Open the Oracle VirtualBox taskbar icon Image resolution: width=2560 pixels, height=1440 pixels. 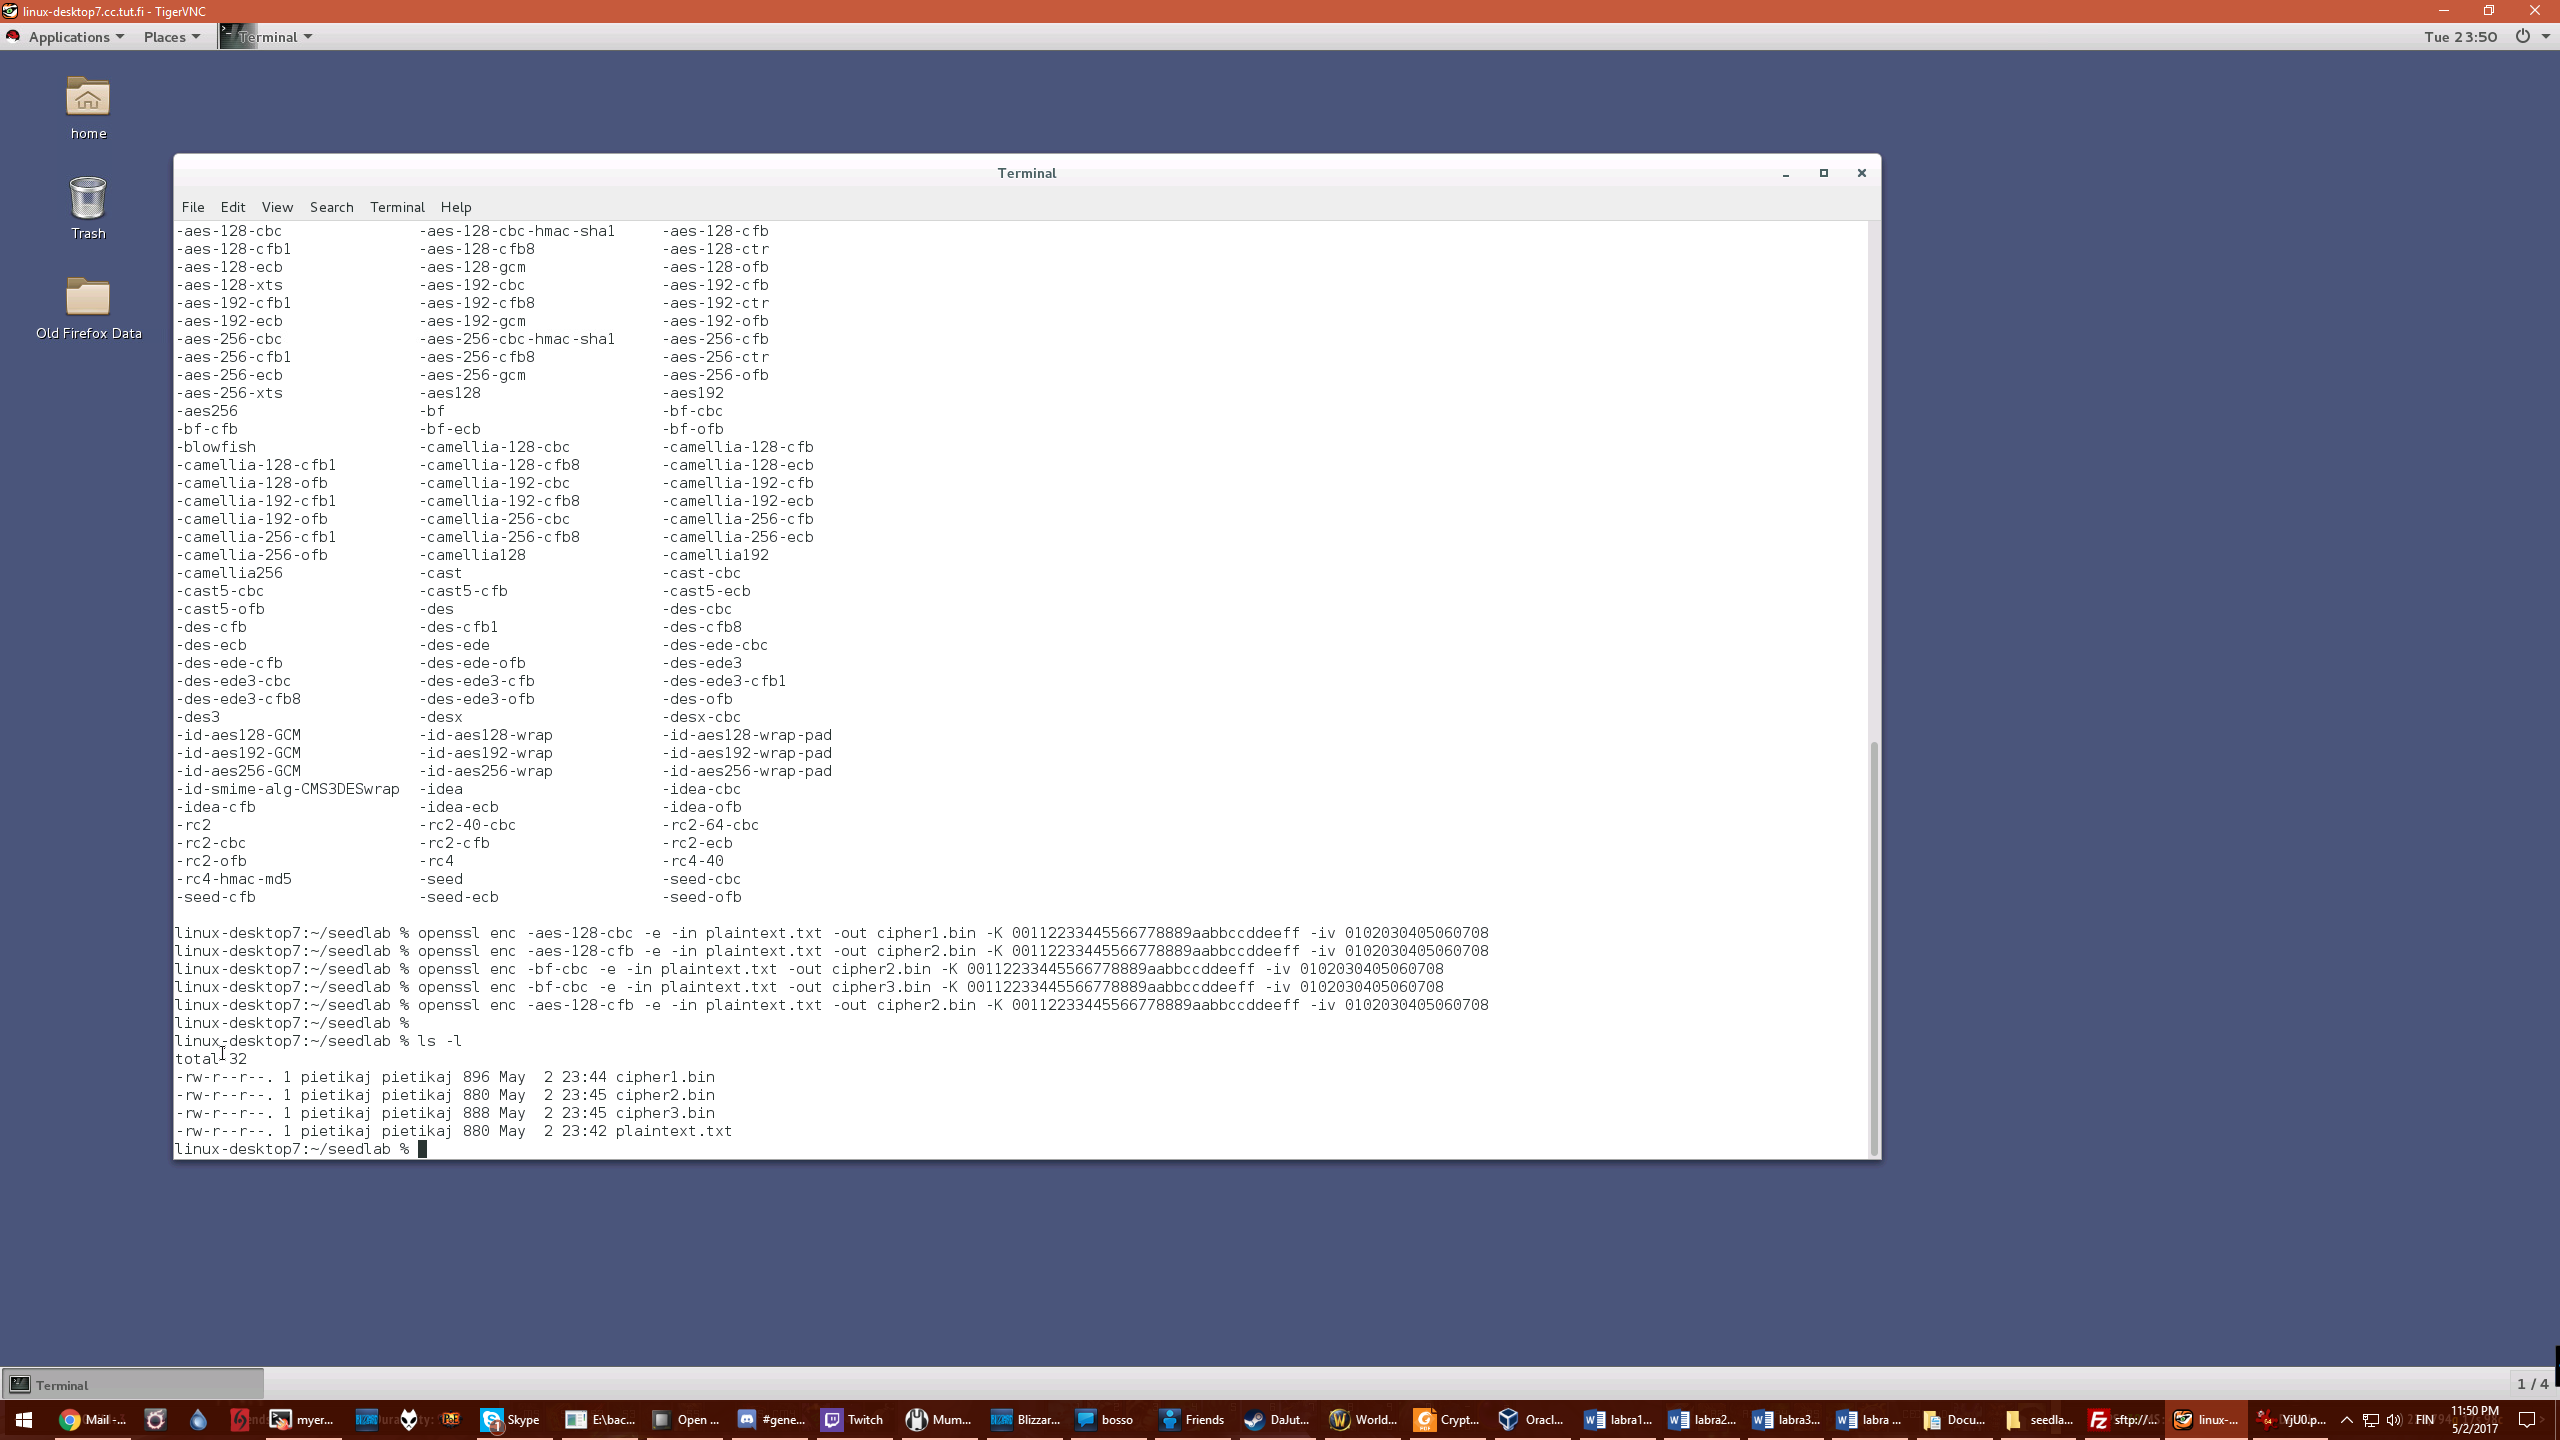[x=1531, y=1419]
